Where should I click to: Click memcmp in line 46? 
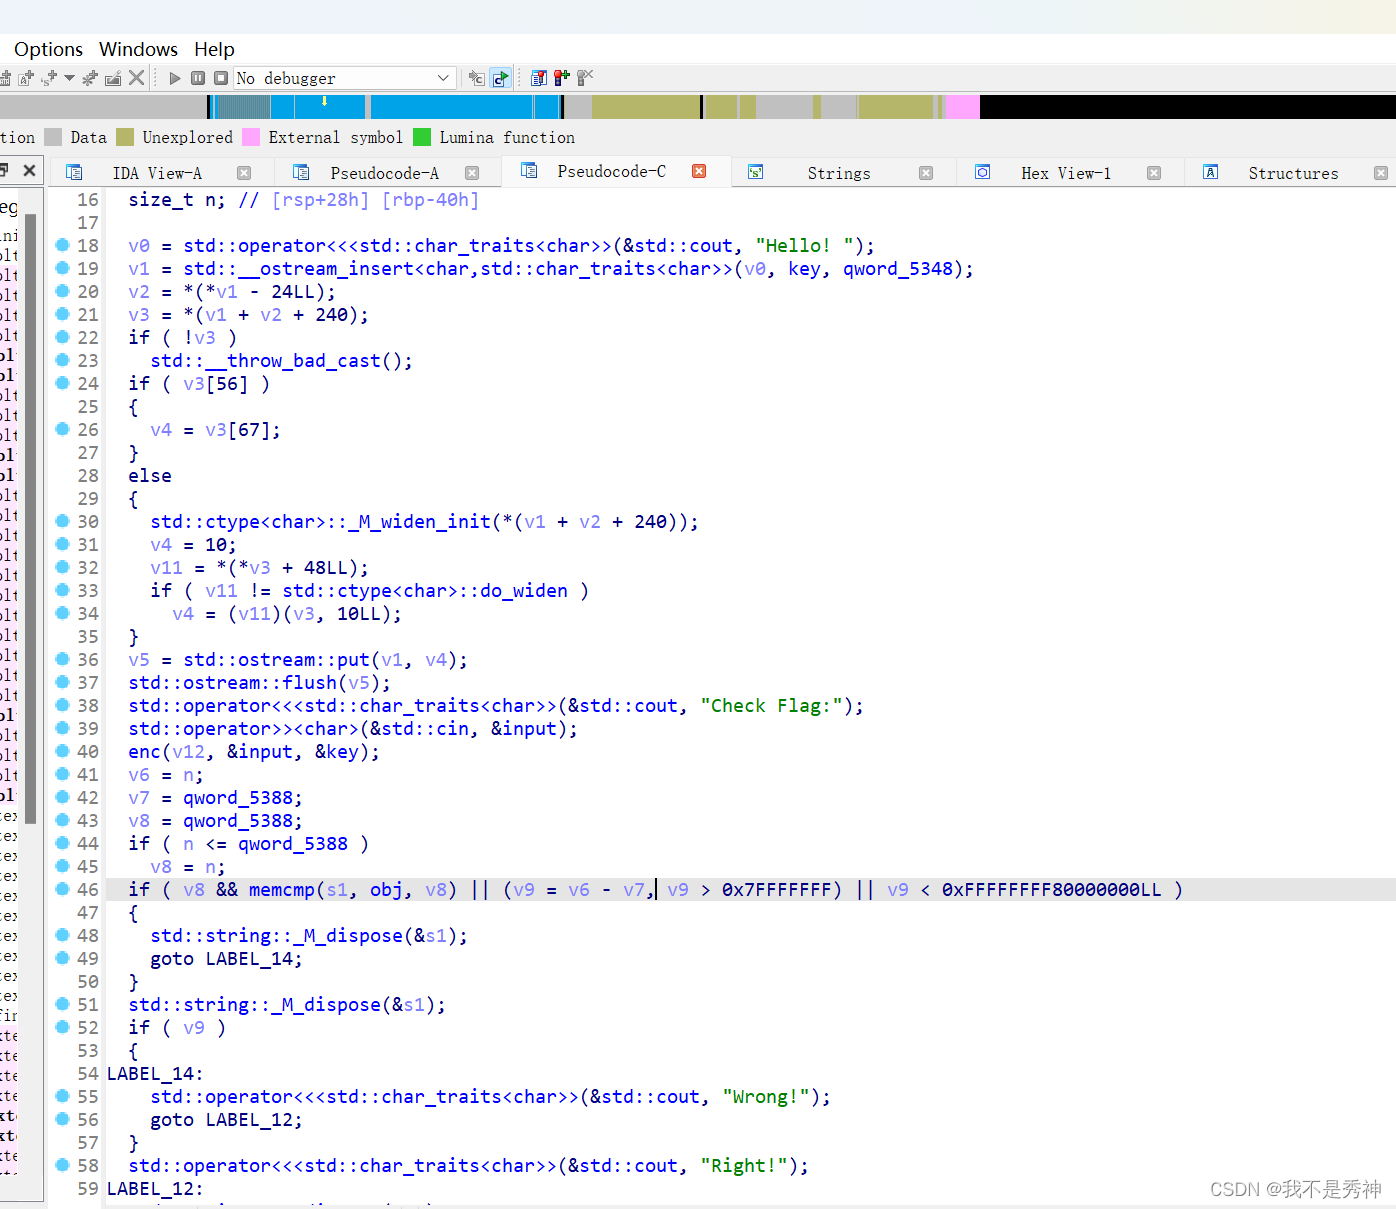[282, 890]
